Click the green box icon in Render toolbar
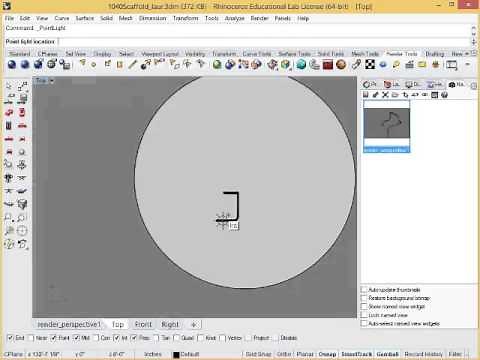 285,64
